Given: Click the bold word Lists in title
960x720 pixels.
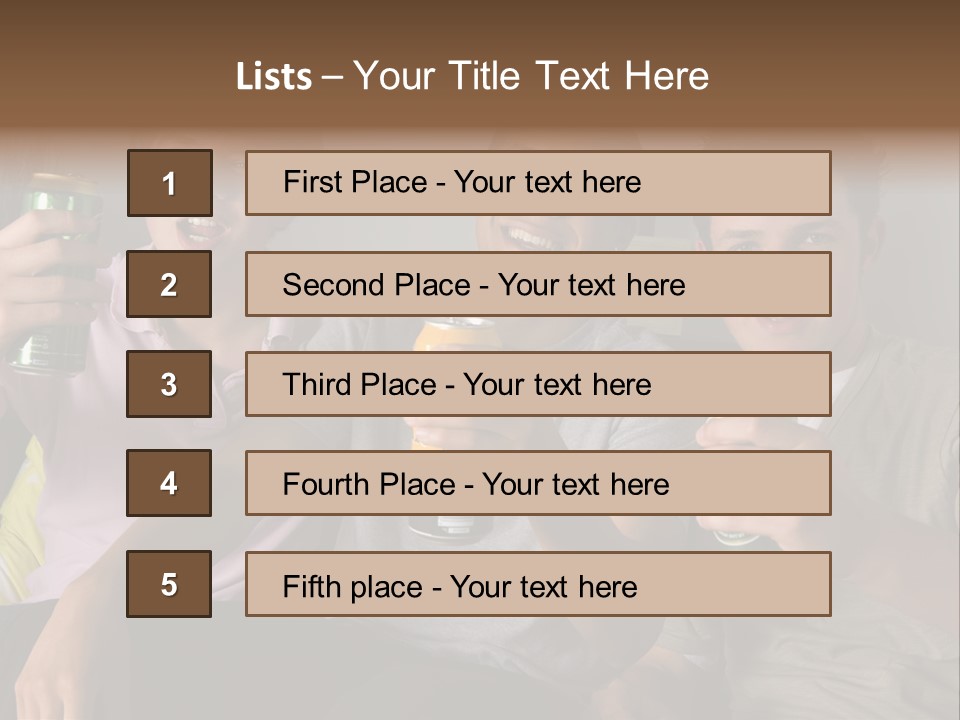Looking at the screenshot, I should [x=274, y=77].
